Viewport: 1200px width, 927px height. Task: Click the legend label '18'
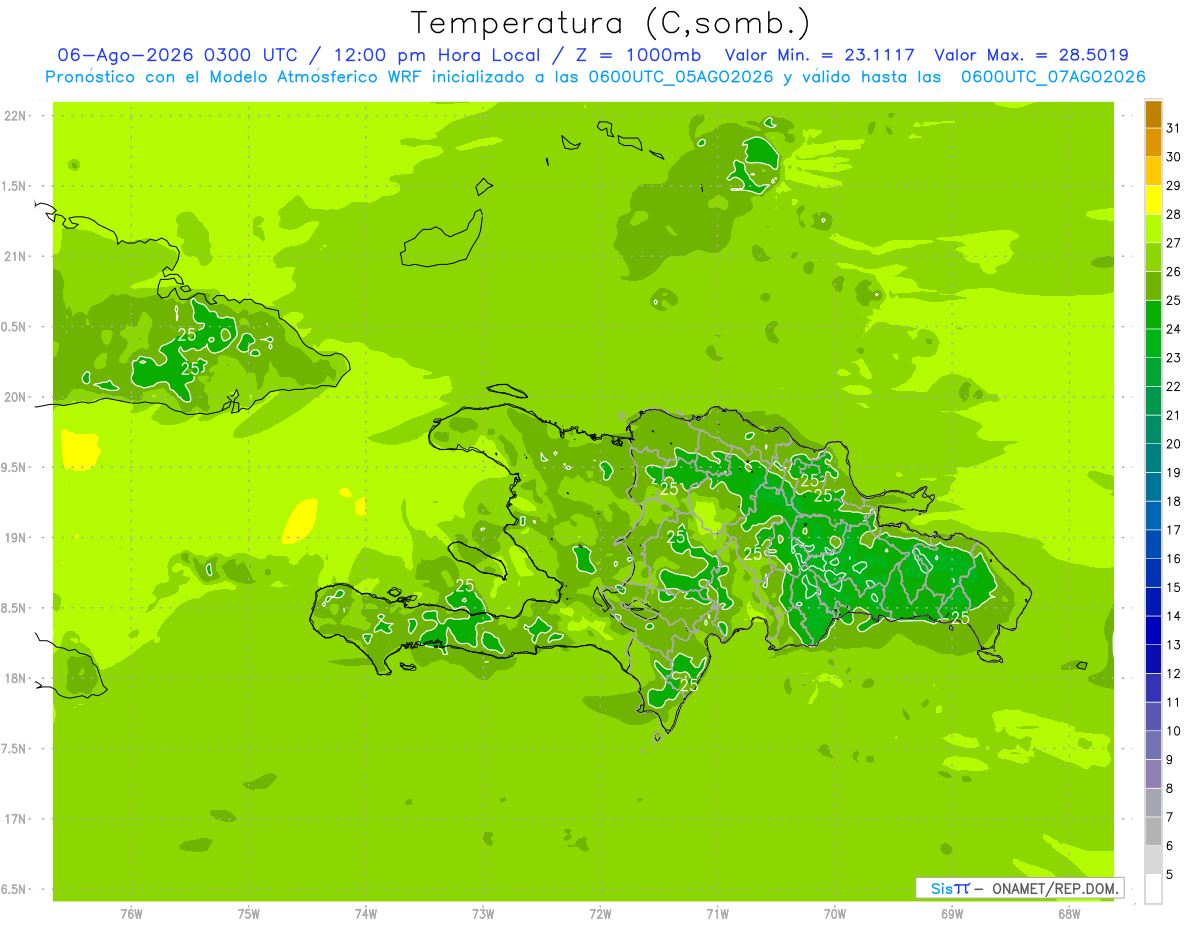point(1174,501)
